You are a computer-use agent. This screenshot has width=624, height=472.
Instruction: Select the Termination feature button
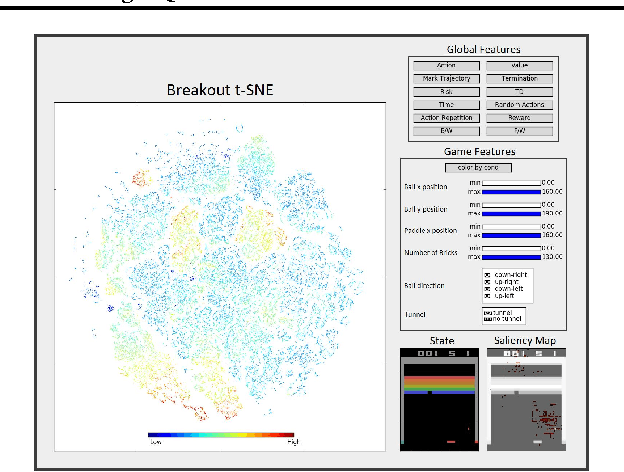point(520,78)
